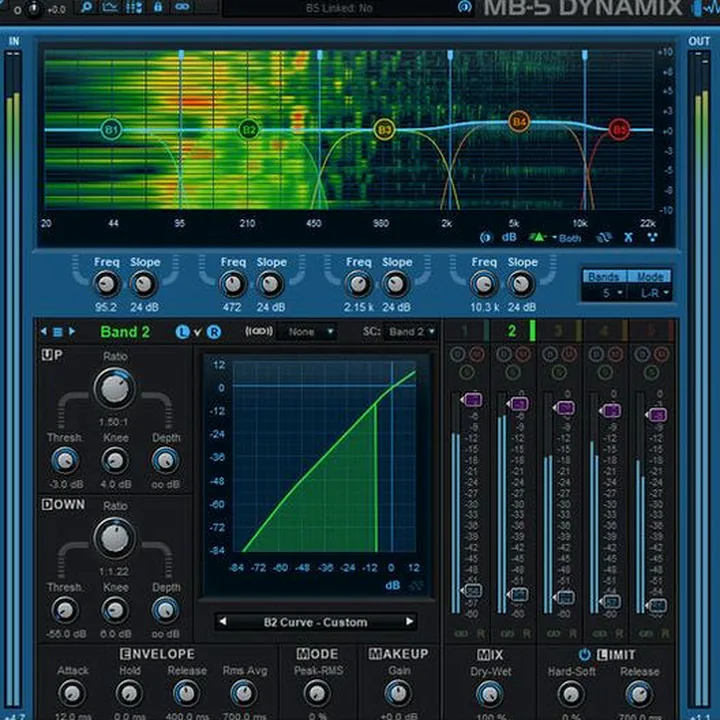Click the red power button for band 1
Viewport: 720px width, 720px height.
(x=477, y=354)
